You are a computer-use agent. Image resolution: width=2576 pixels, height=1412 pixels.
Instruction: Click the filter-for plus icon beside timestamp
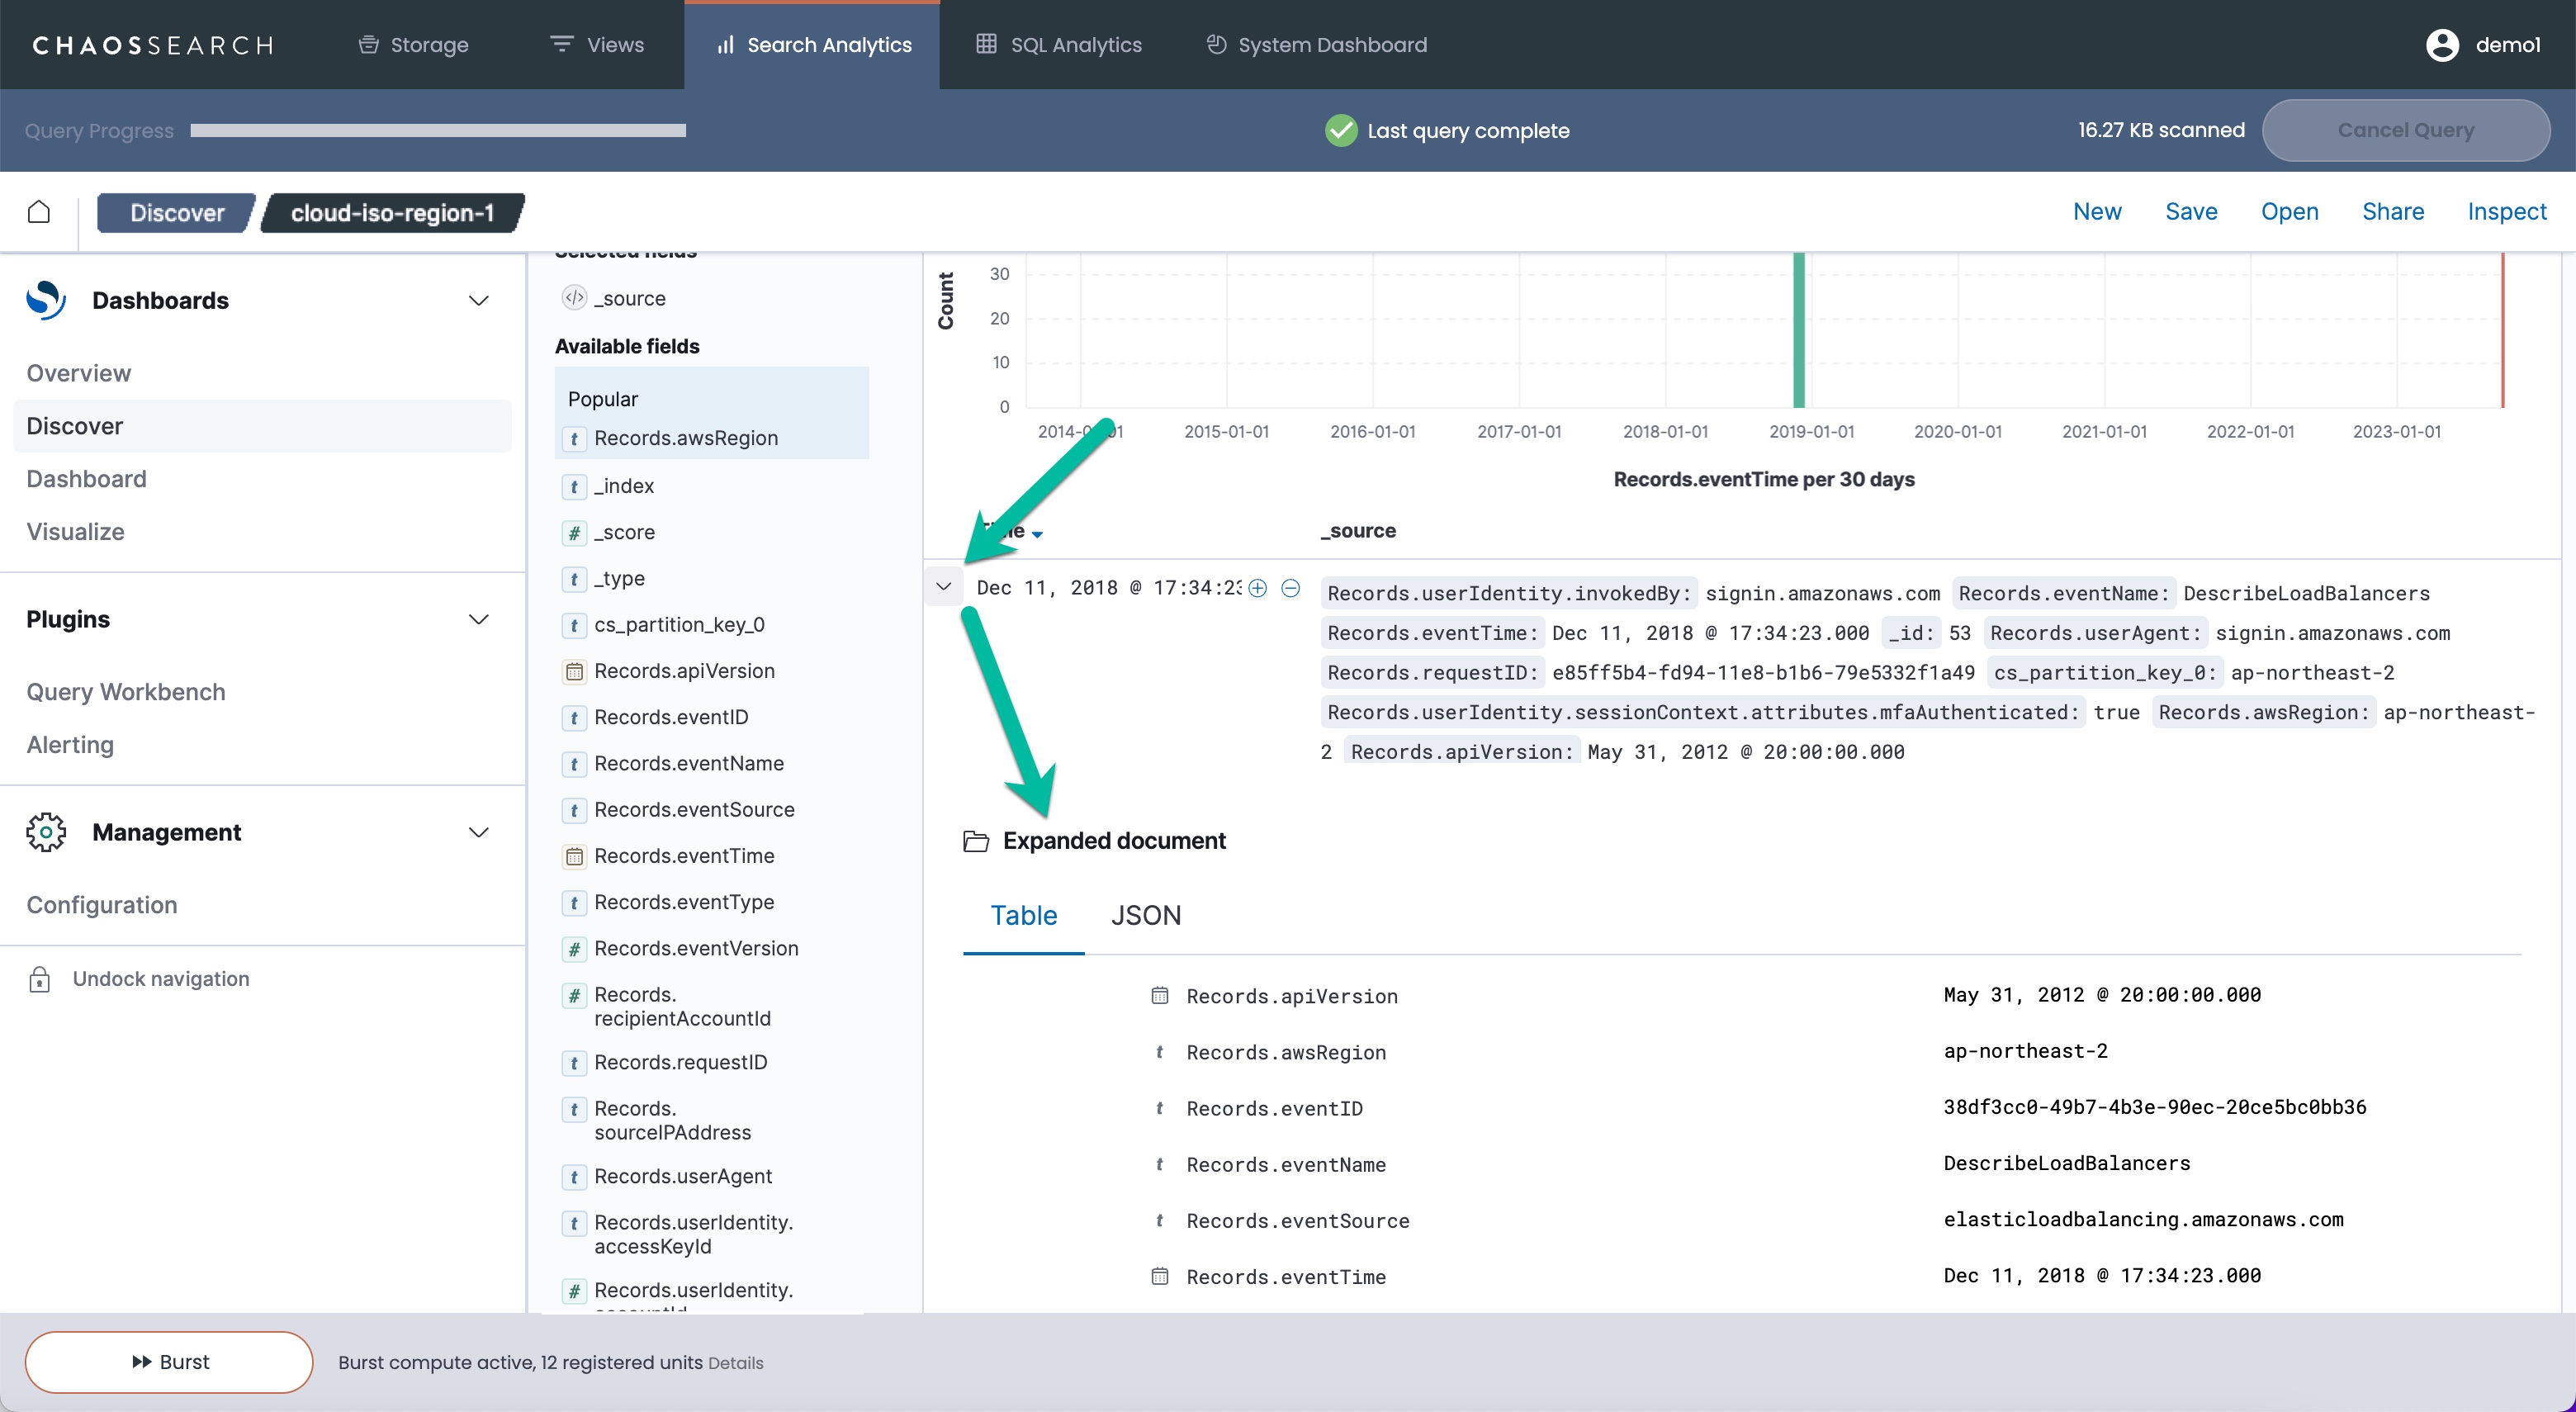(x=1258, y=588)
